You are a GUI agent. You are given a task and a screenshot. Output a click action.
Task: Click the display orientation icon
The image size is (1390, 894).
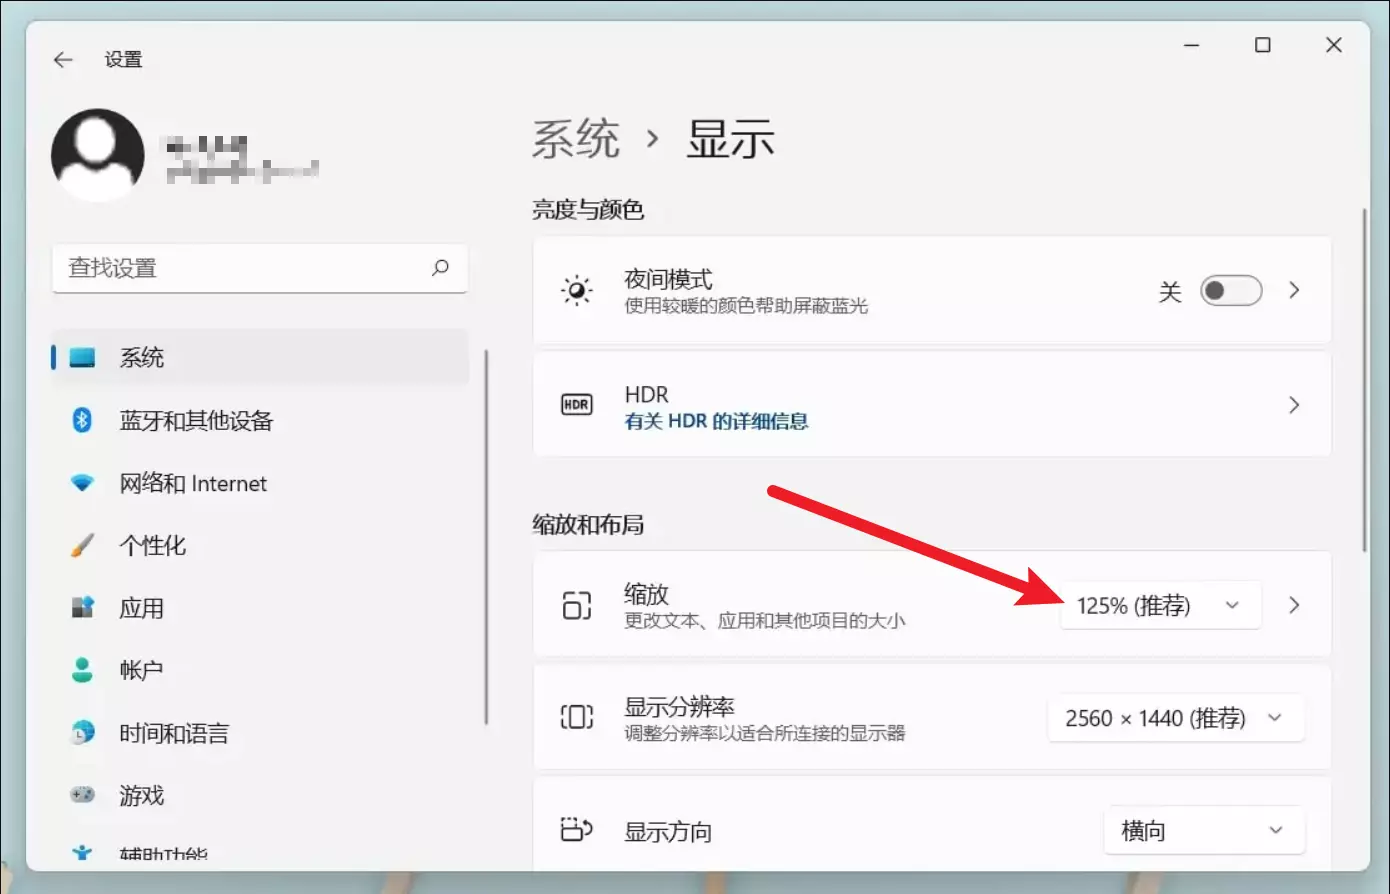tap(577, 830)
